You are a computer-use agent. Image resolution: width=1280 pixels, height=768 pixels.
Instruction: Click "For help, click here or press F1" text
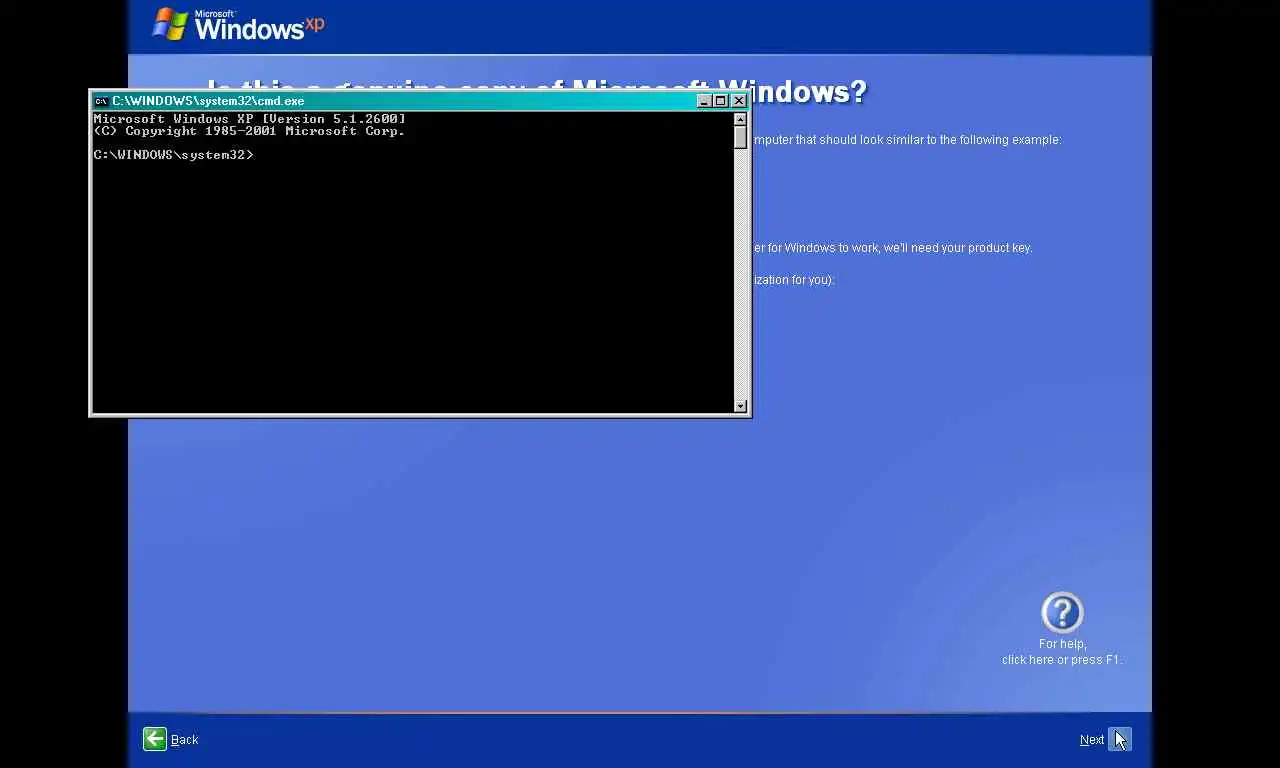pyautogui.click(x=1062, y=652)
